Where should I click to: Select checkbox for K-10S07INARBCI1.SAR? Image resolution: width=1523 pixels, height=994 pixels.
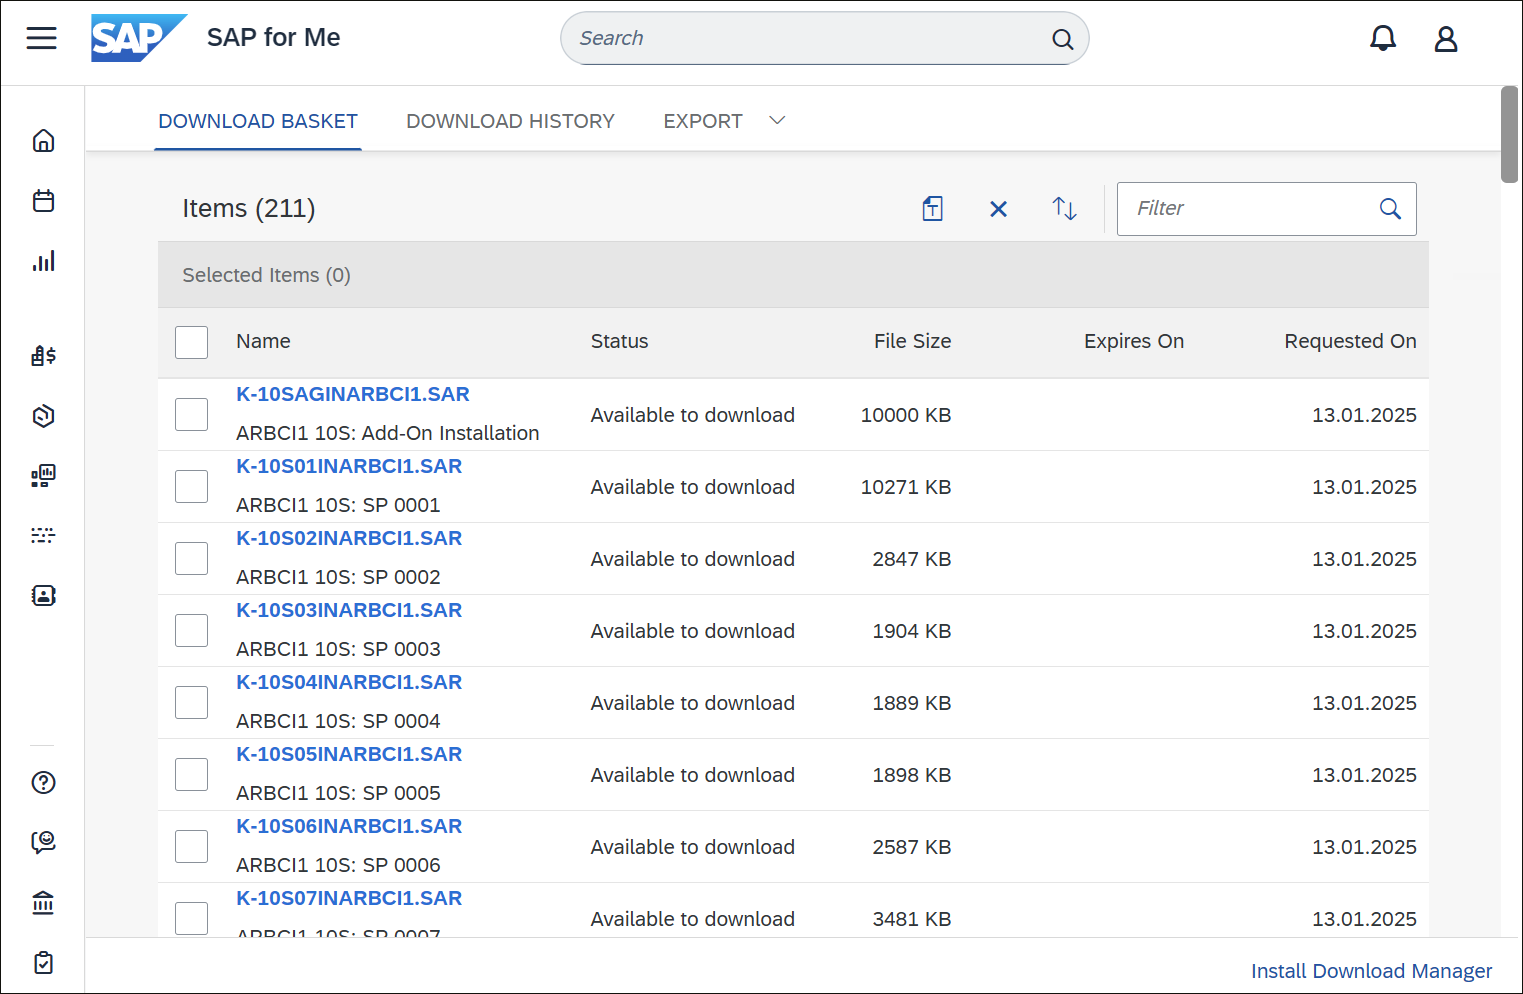(x=191, y=918)
